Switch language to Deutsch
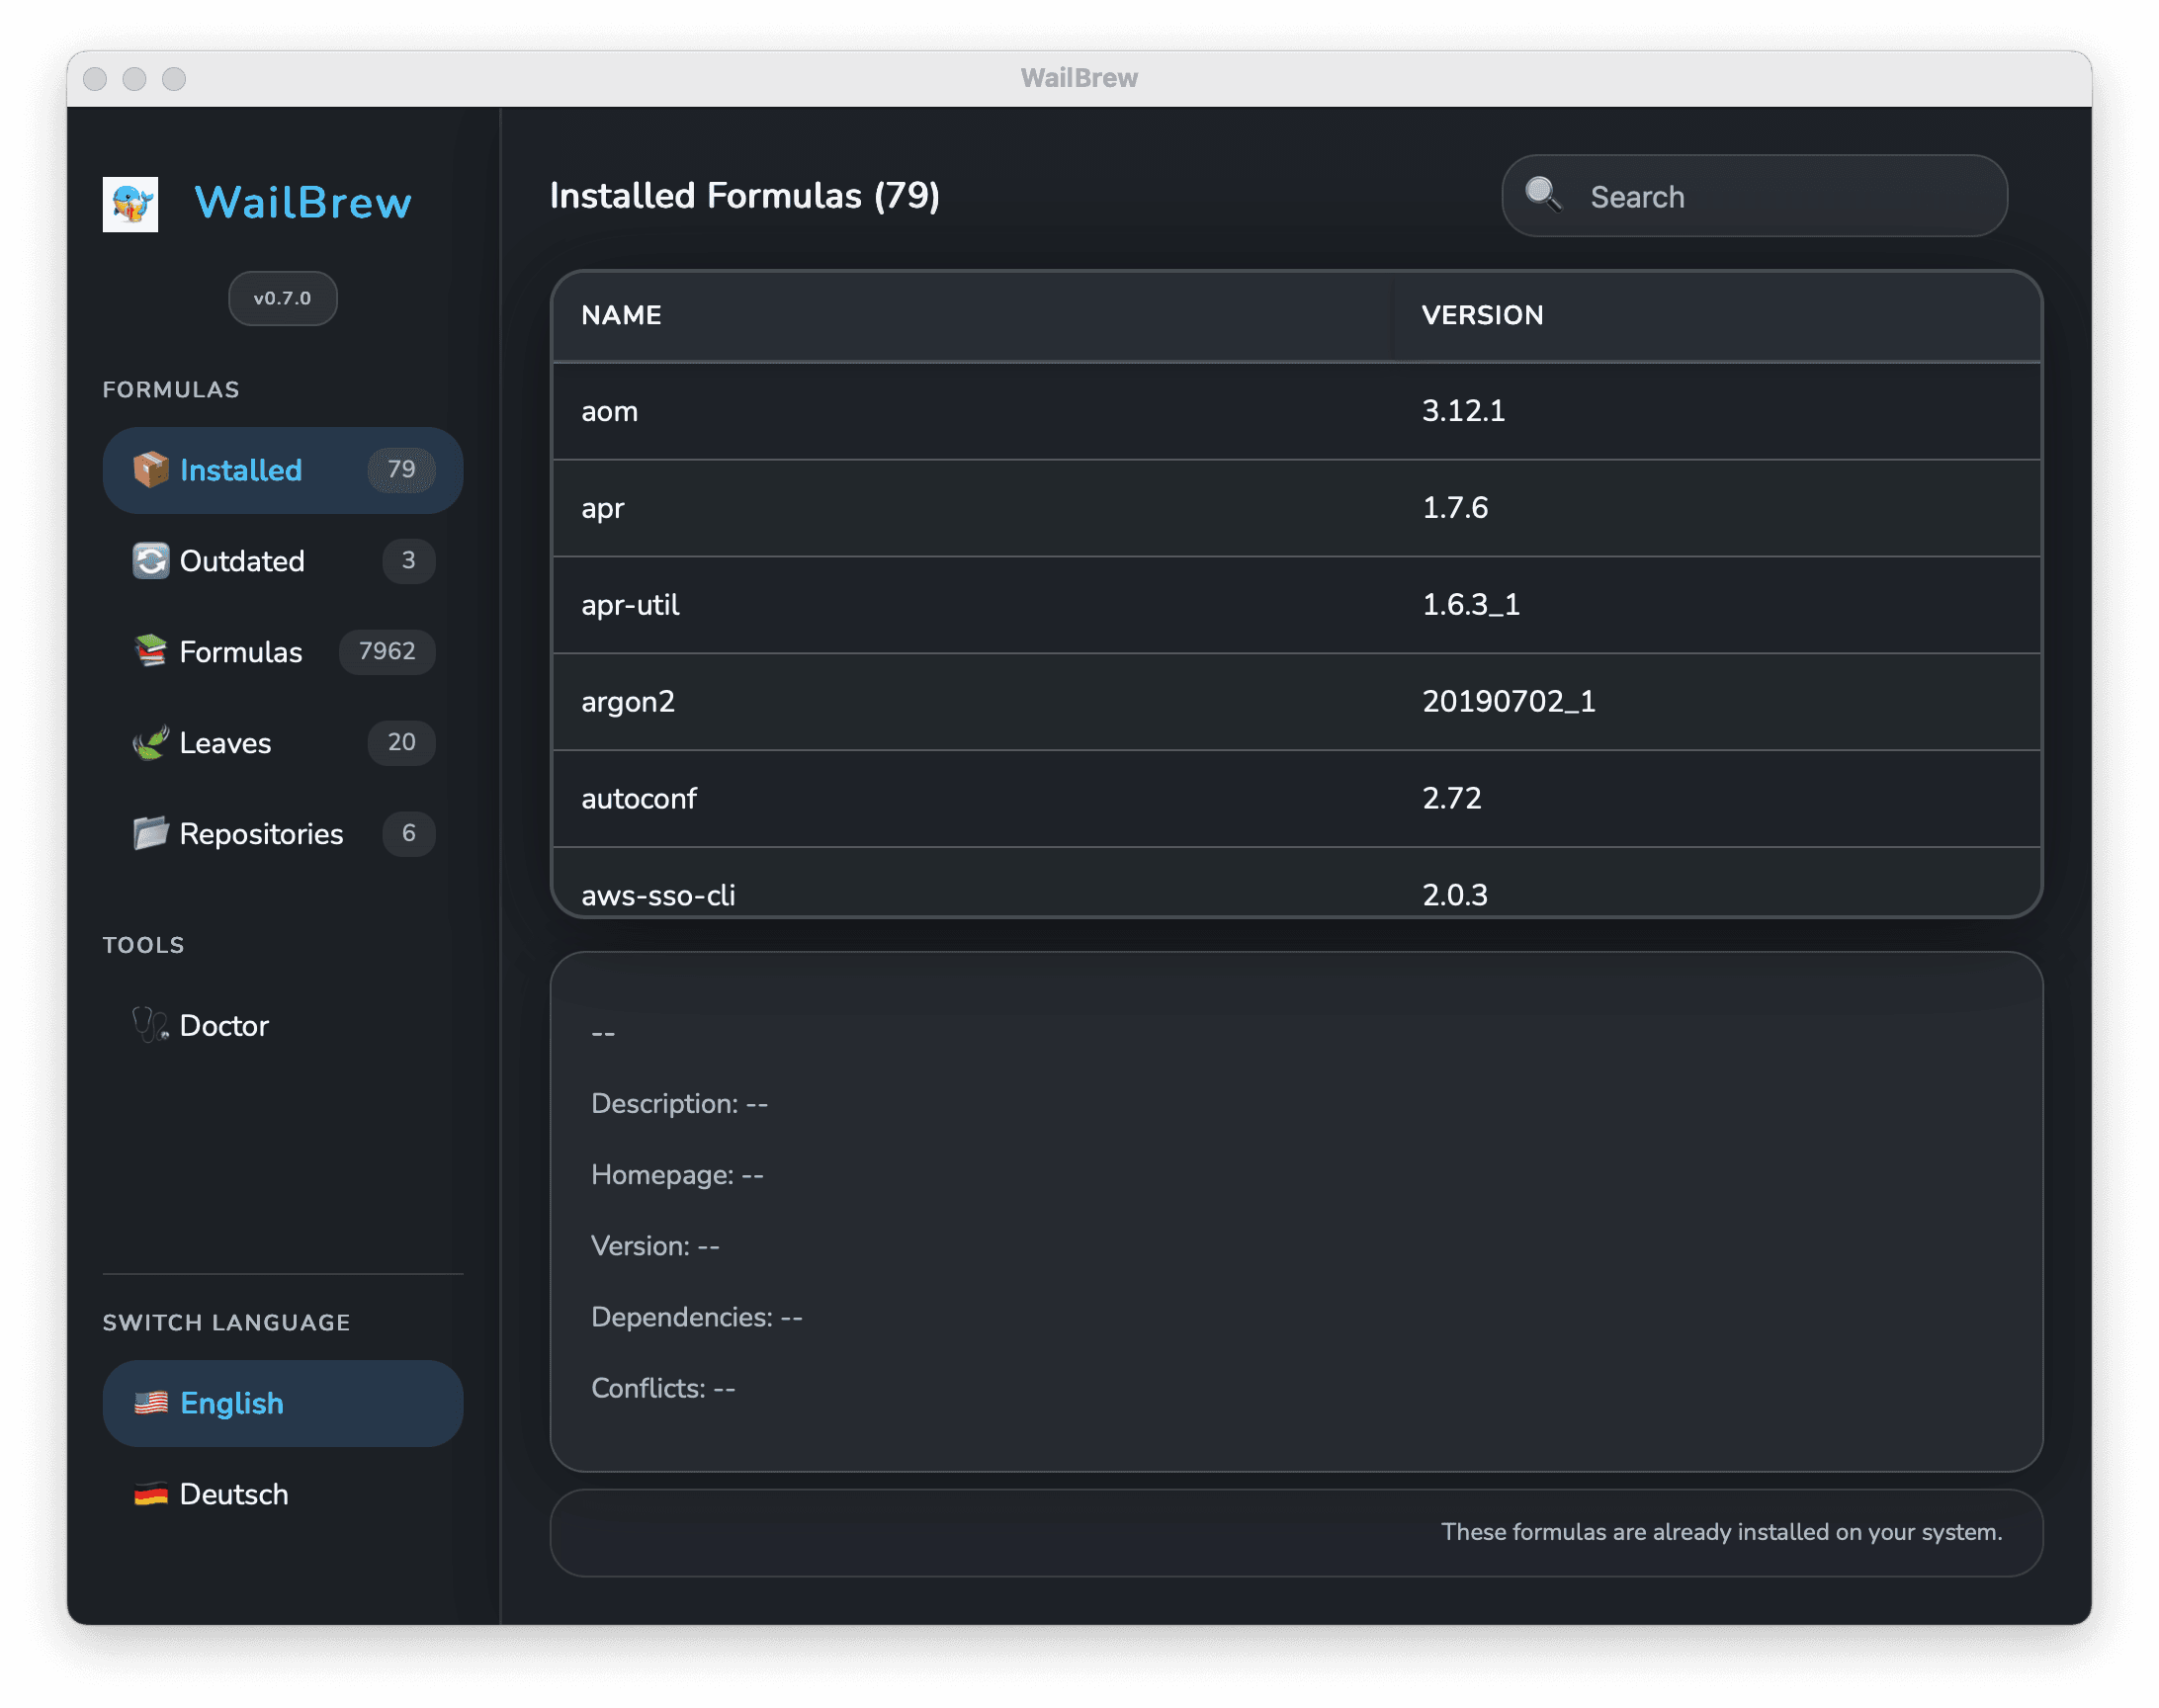The height and width of the screenshot is (1708, 2159). 283,1495
